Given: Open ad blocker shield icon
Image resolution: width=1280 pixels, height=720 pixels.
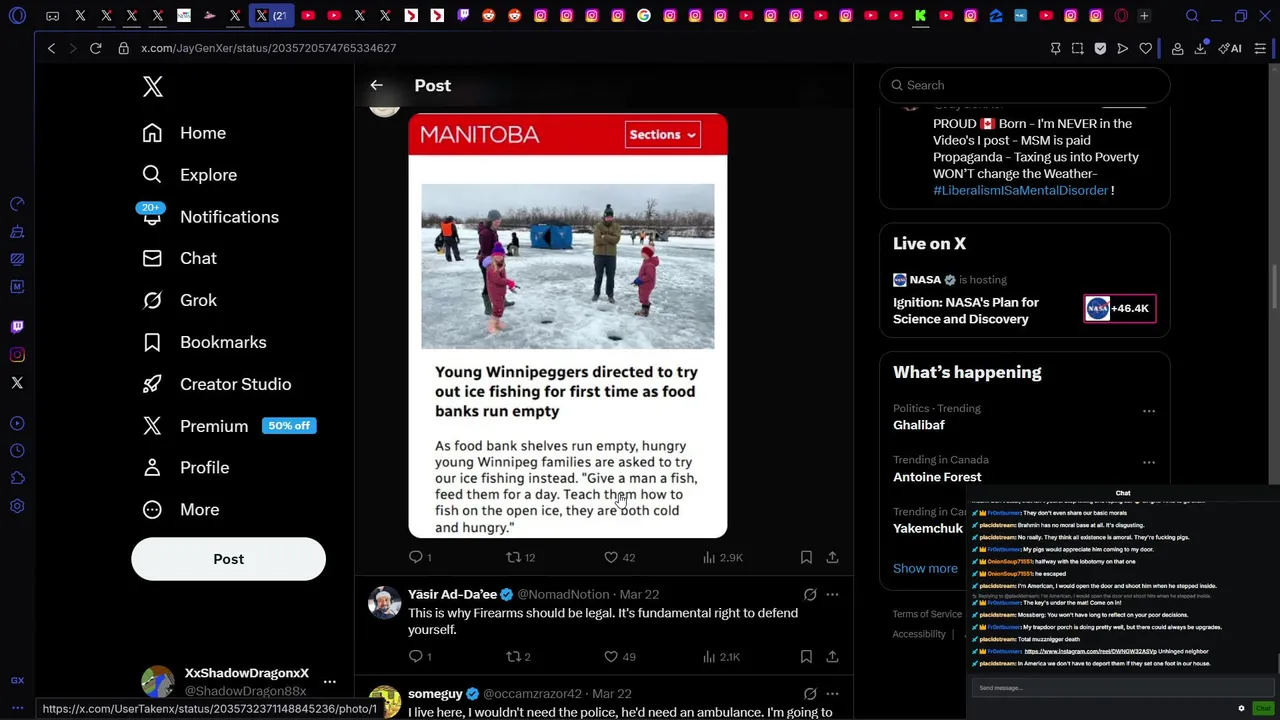Looking at the screenshot, I should [x=1100, y=48].
